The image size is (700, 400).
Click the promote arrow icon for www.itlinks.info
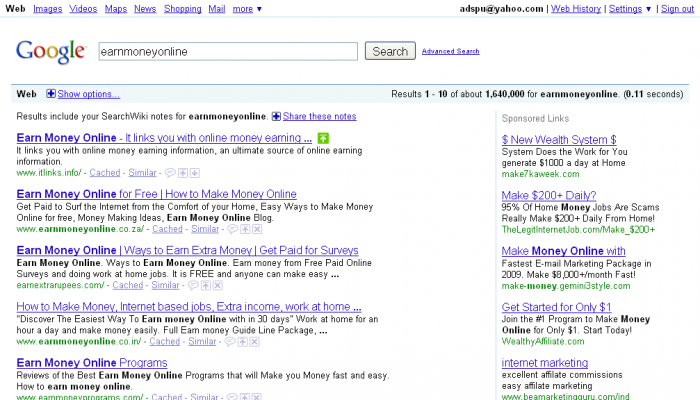183,173
